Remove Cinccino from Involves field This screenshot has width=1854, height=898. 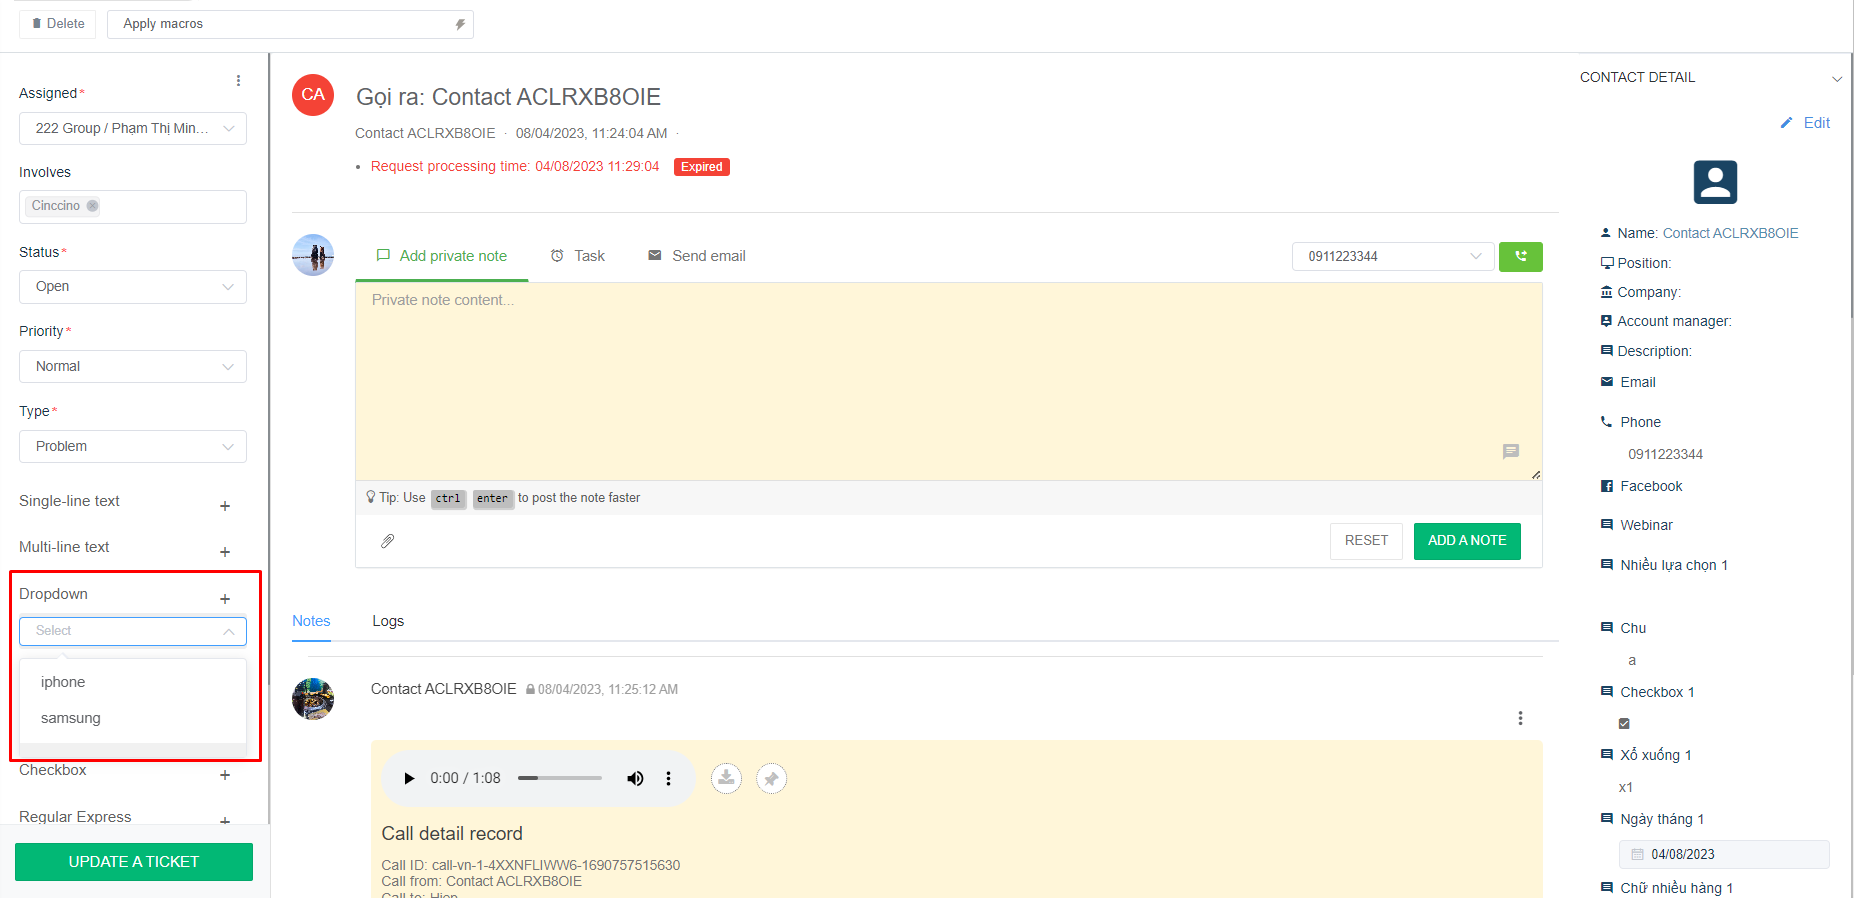(x=92, y=206)
